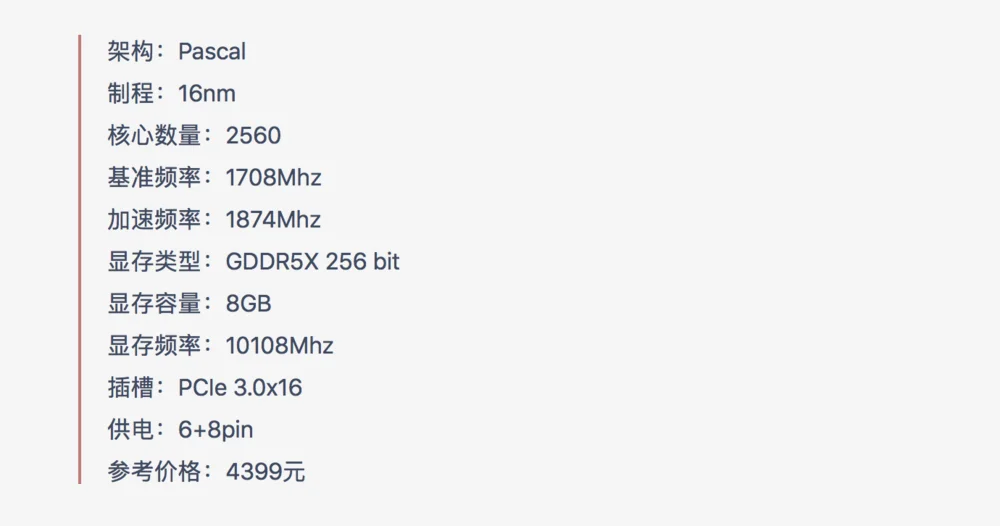Viewport: 1000px width, 526px height.
Task: Click the 8GB value
Action: tap(249, 304)
